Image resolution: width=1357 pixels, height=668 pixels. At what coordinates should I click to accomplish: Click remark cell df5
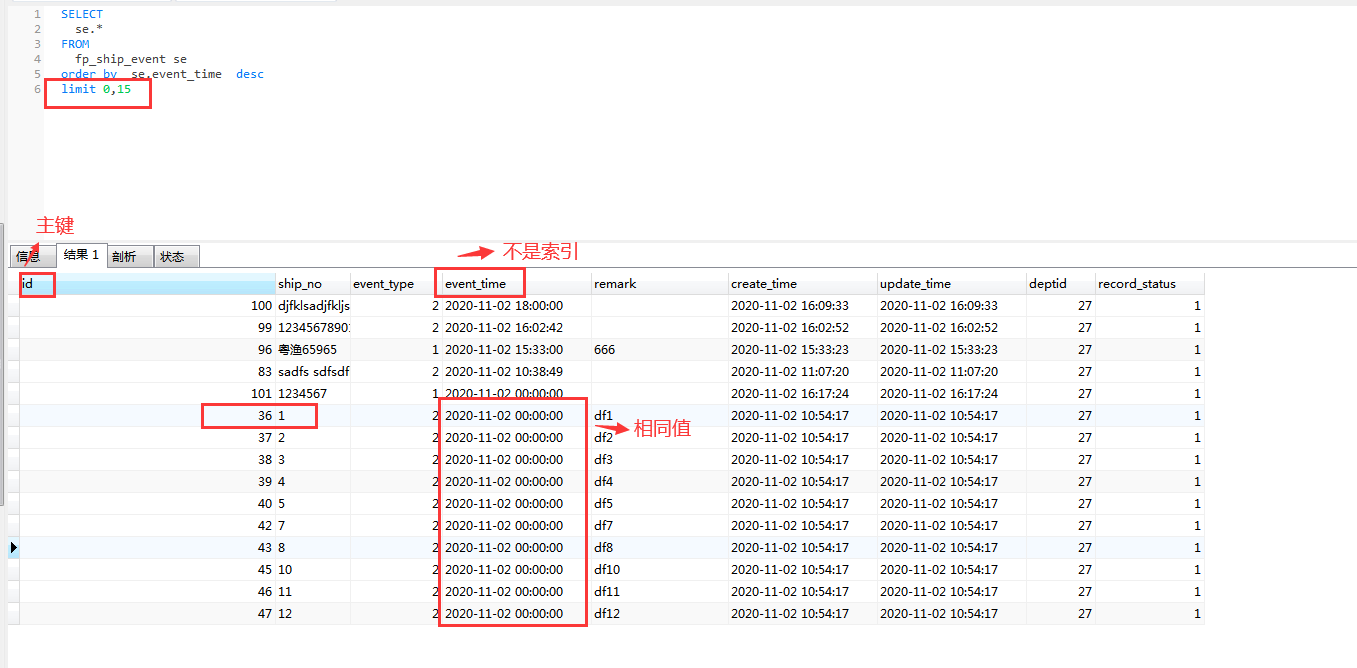click(660, 504)
